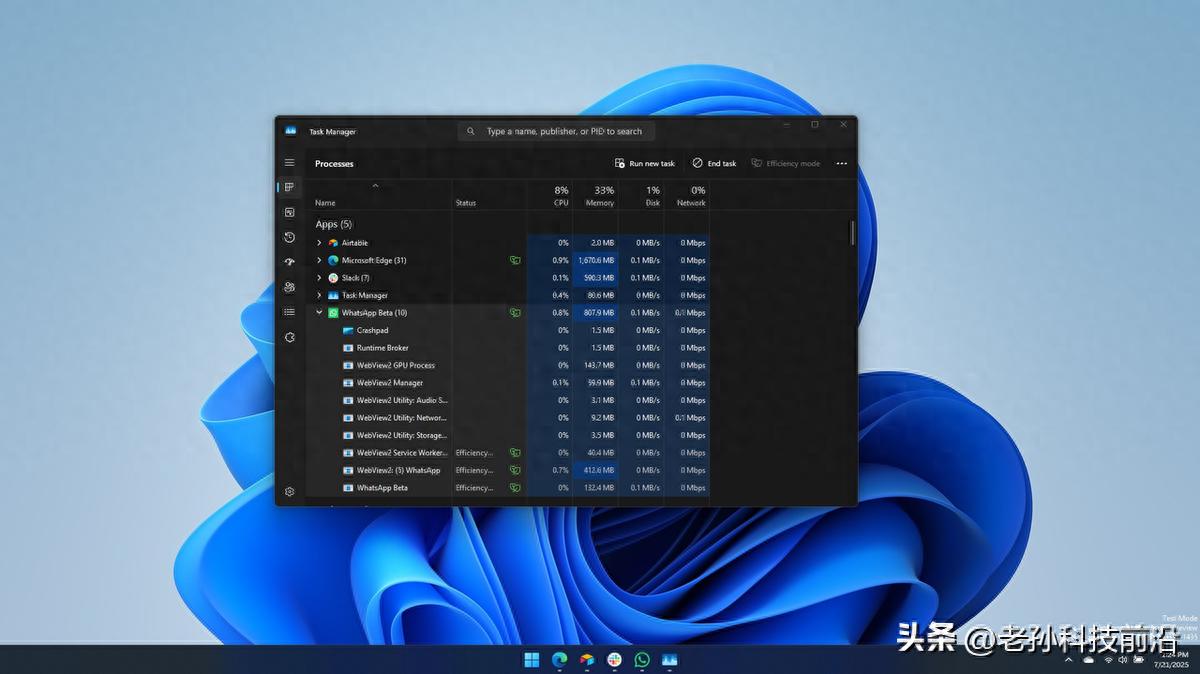Open the Startup apps page in sidebar

(289, 262)
